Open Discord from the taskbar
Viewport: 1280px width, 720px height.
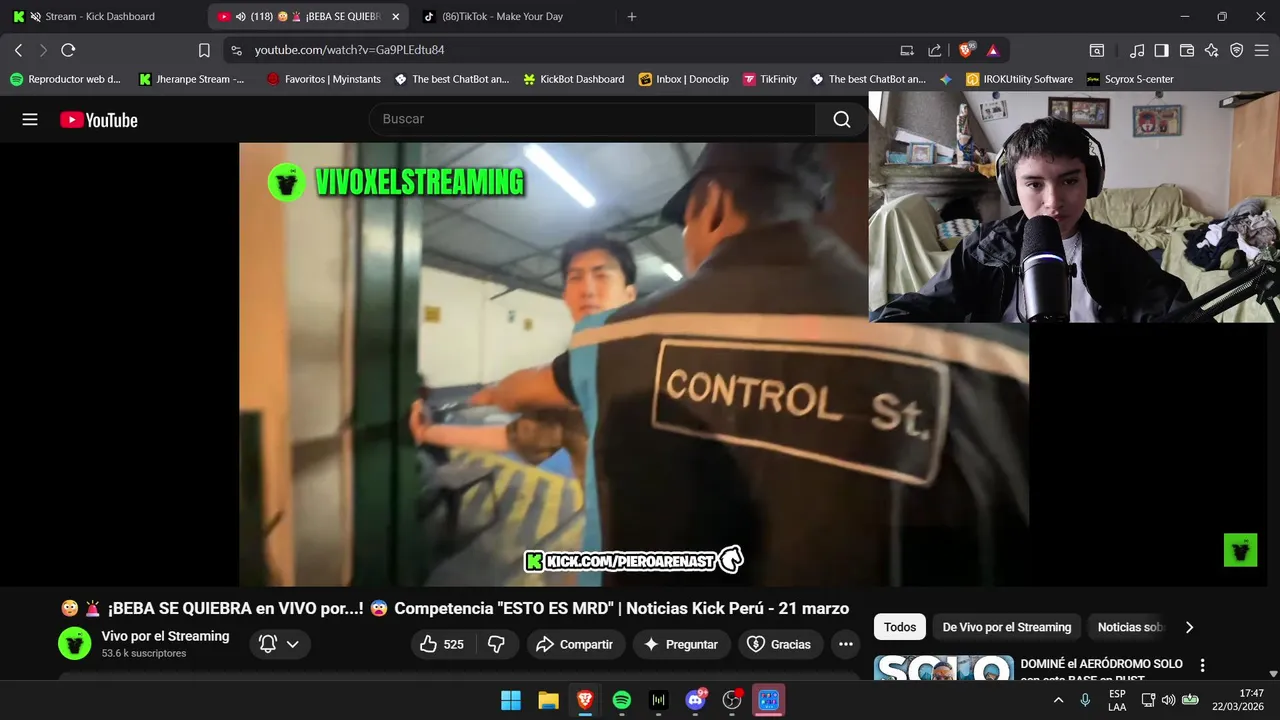coord(695,700)
